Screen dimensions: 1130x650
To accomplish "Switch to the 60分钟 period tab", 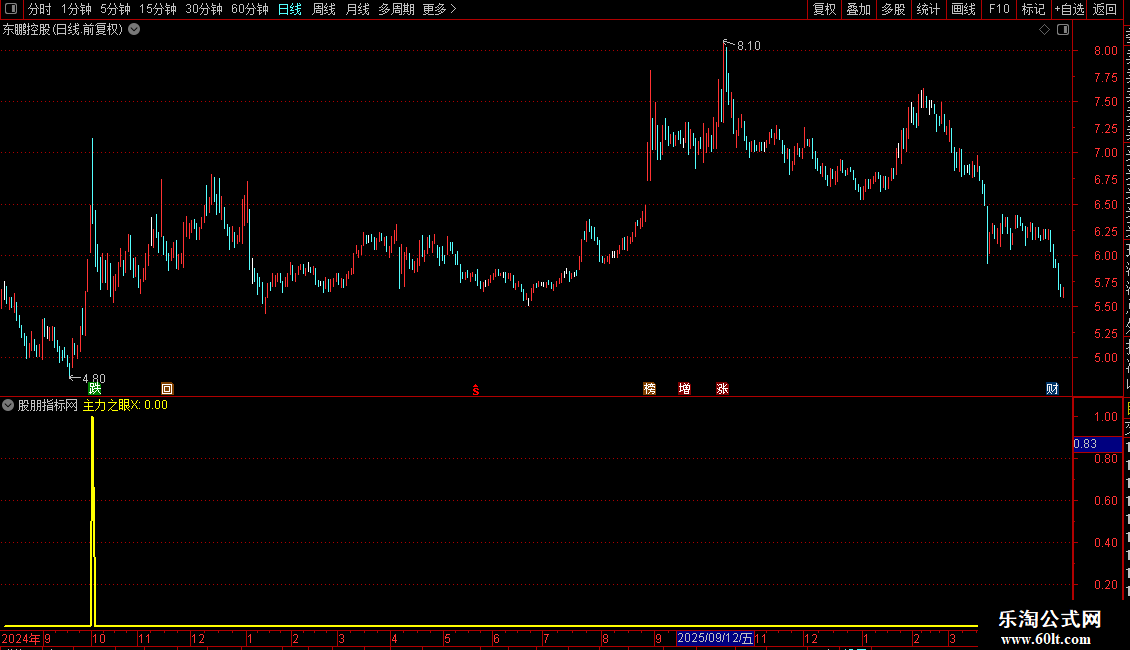I will point(249,9).
